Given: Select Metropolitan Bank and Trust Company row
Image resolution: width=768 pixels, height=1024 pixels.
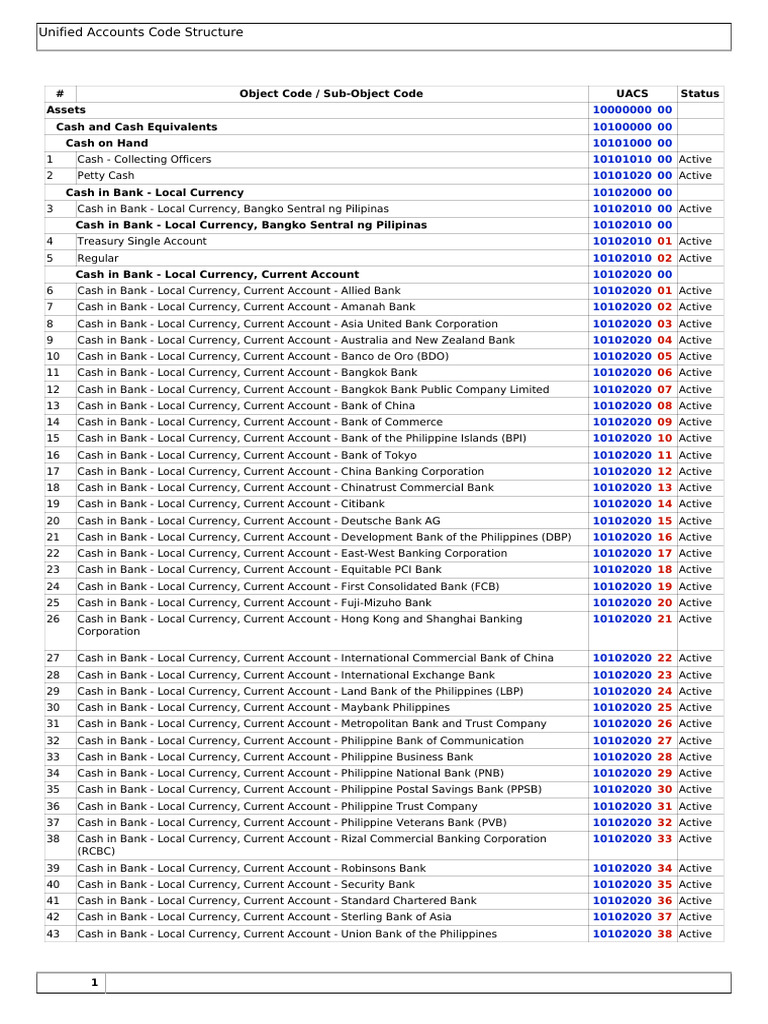Looking at the screenshot, I should click(x=384, y=724).
